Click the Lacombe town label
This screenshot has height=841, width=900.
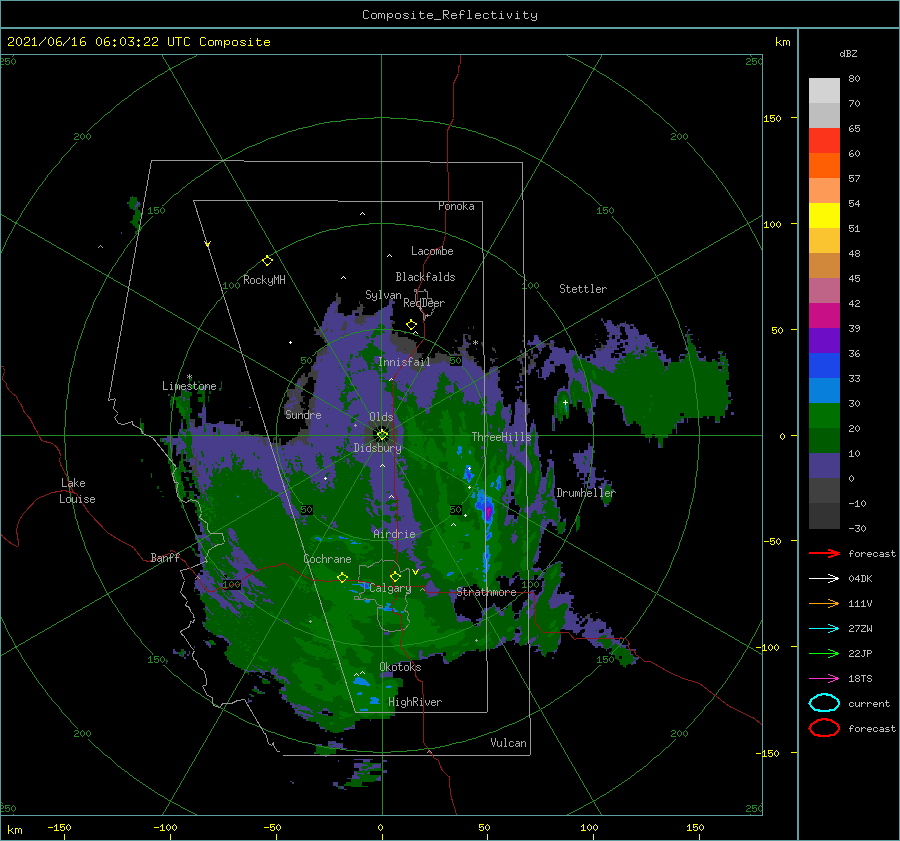[x=432, y=251]
